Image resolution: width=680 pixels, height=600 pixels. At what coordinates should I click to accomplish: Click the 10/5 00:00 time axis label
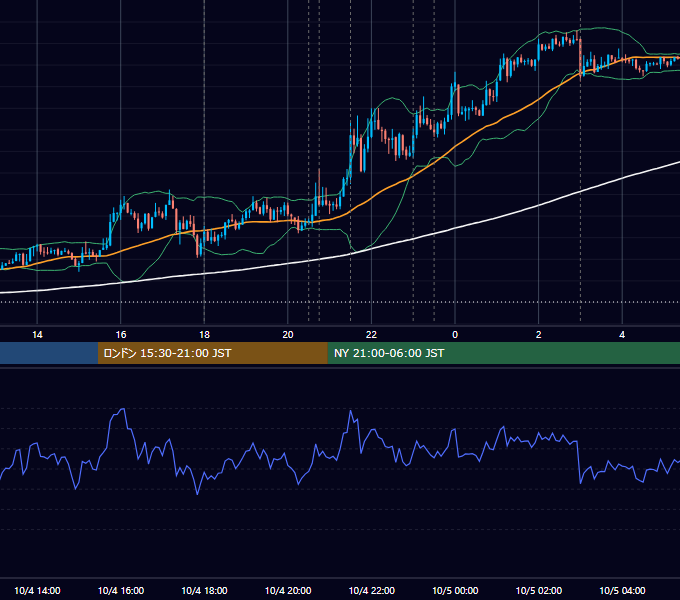point(455,590)
